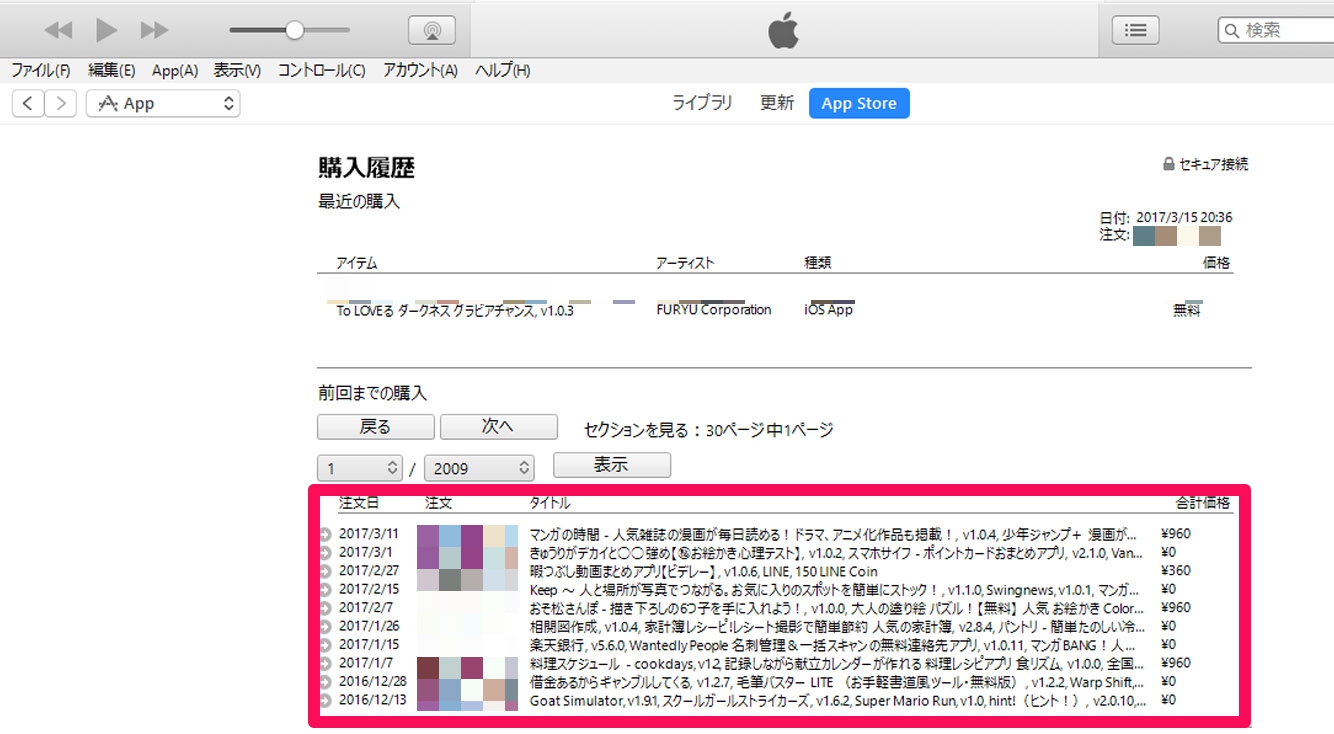Open the month dropdown showing 1
This screenshot has width=1334, height=734.
pos(360,468)
